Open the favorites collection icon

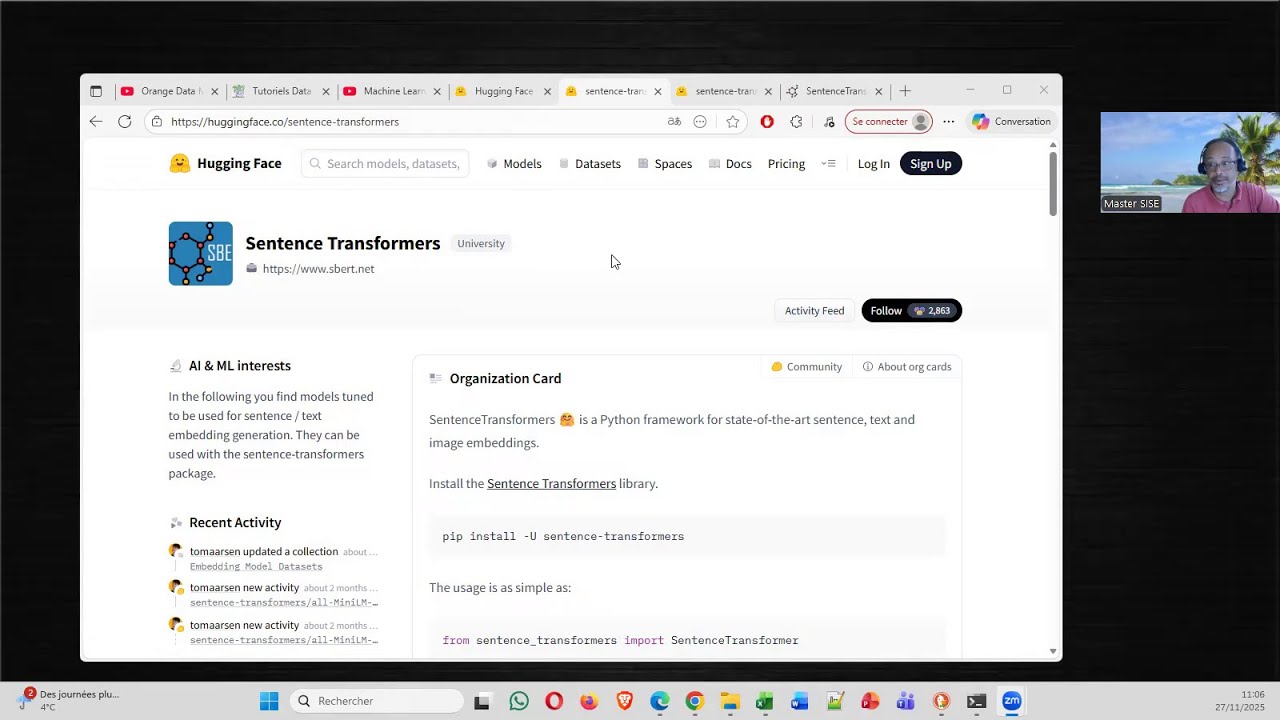(829, 122)
